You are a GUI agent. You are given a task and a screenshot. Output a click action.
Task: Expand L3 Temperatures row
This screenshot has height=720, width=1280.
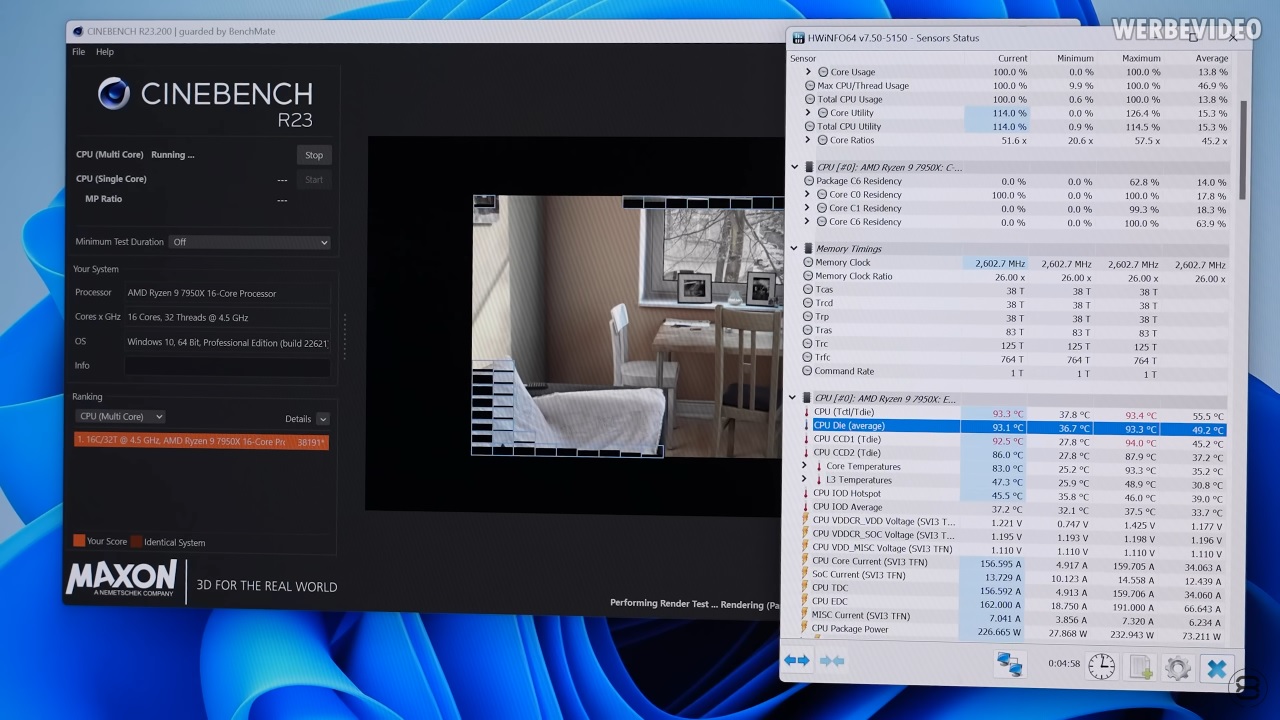805,480
